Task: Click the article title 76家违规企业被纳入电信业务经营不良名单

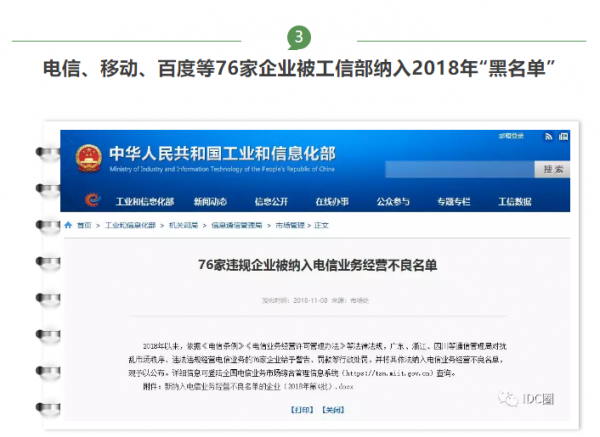Action: tap(318, 265)
